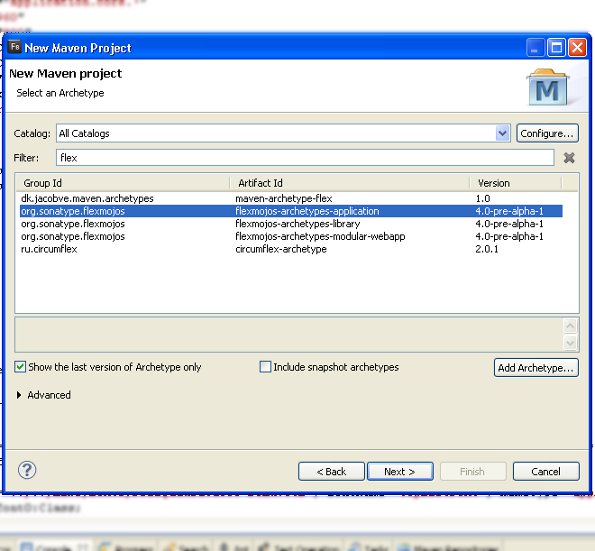The width and height of the screenshot is (595, 551).
Task: Click version 1.0 cell
Action: click(483, 198)
